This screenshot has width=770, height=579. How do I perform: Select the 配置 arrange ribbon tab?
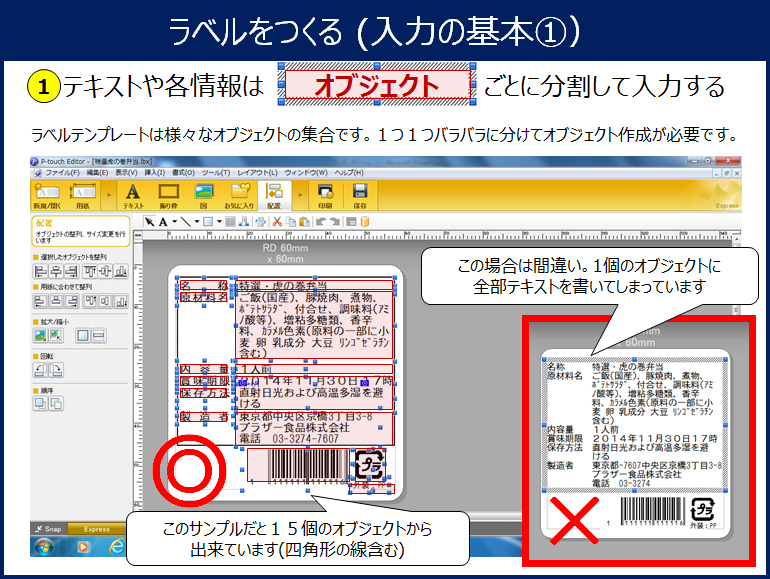click(274, 195)
